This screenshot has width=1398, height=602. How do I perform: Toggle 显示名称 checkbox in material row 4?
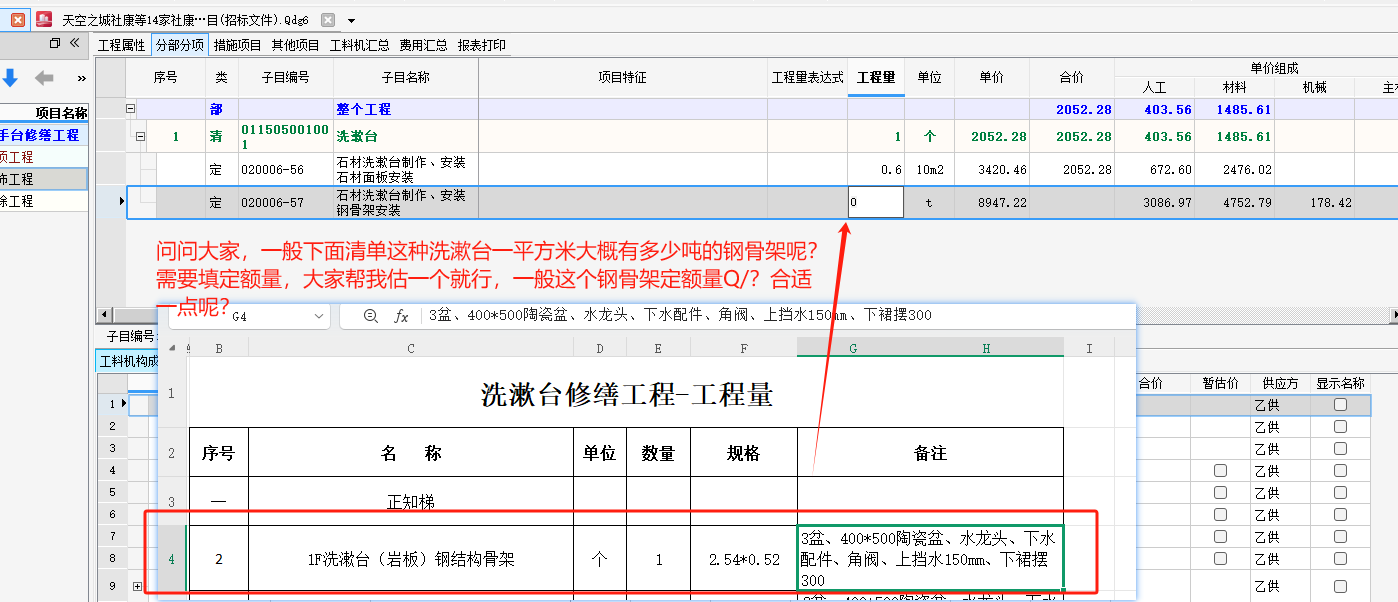tap(1340, 471)
